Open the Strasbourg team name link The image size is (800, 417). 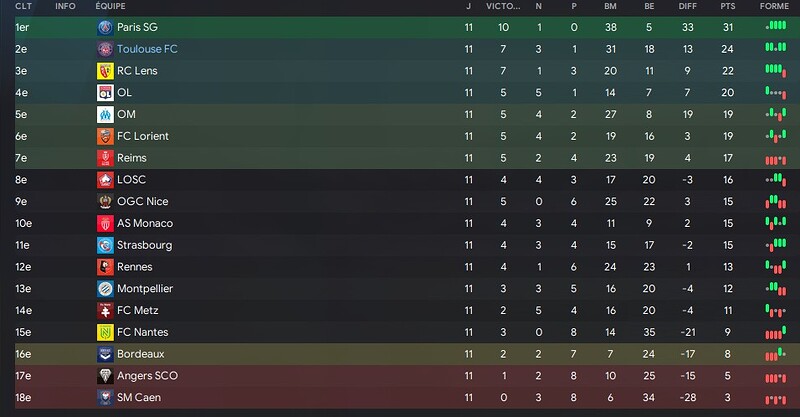(x=144, y=246)
